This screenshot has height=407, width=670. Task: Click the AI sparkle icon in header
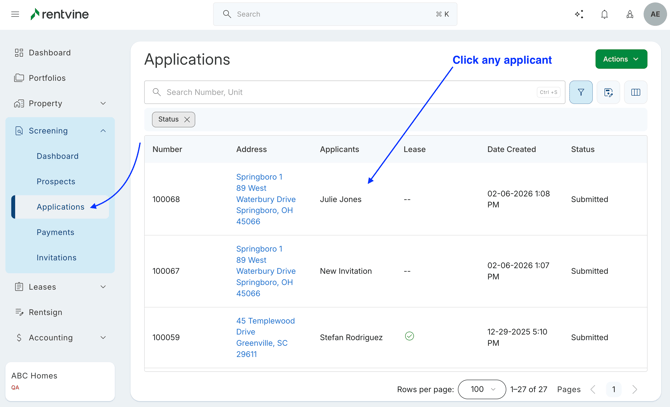tap(579, 14)
